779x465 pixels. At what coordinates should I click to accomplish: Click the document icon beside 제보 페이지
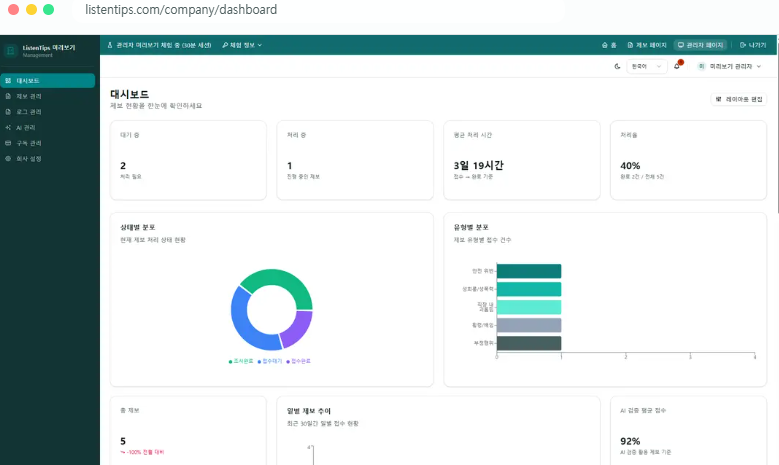(x=630, y=45)
